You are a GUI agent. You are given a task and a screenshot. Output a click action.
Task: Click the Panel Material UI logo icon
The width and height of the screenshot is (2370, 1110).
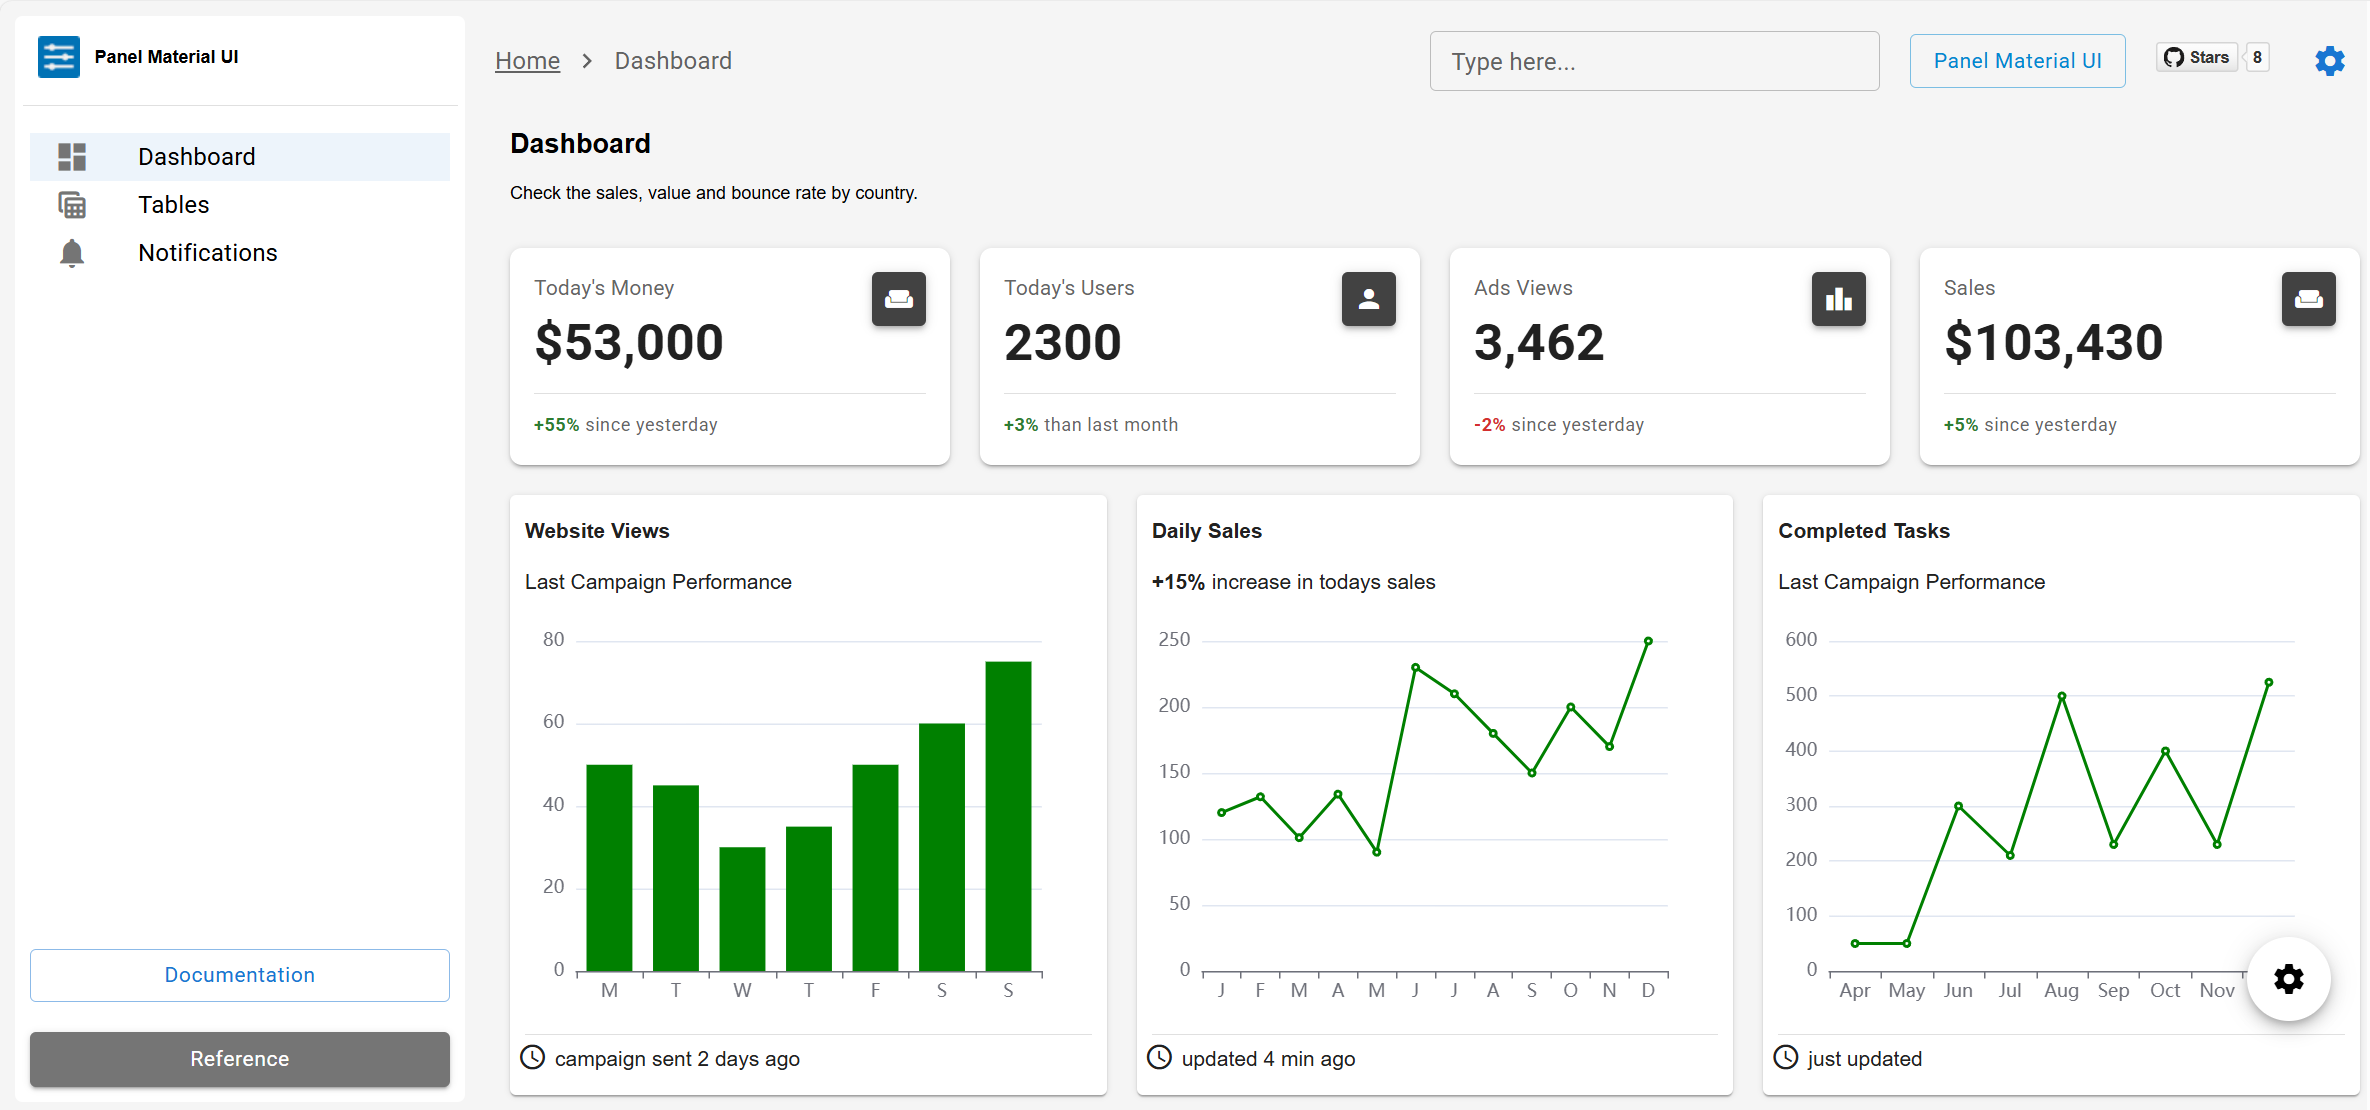pos(58,57)
